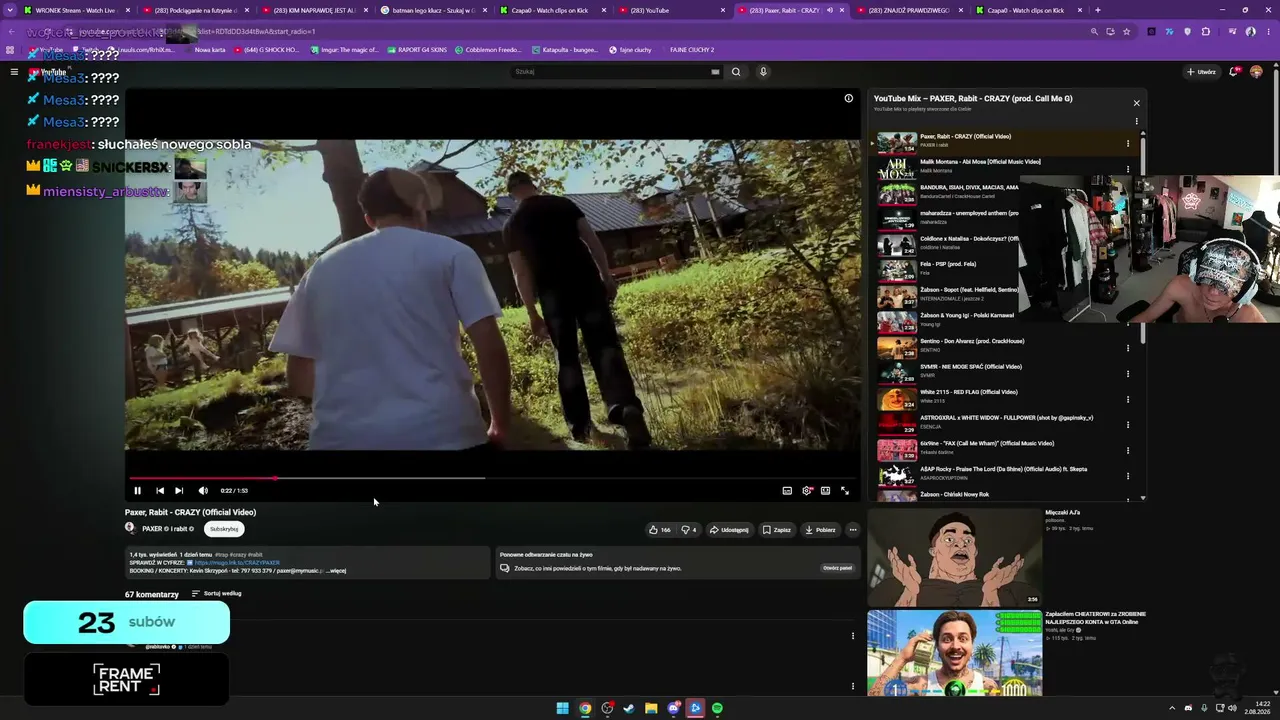Open more actions menu below video
The width and height of the screenshot is (1280, 720).
click(x=853, y=530)
